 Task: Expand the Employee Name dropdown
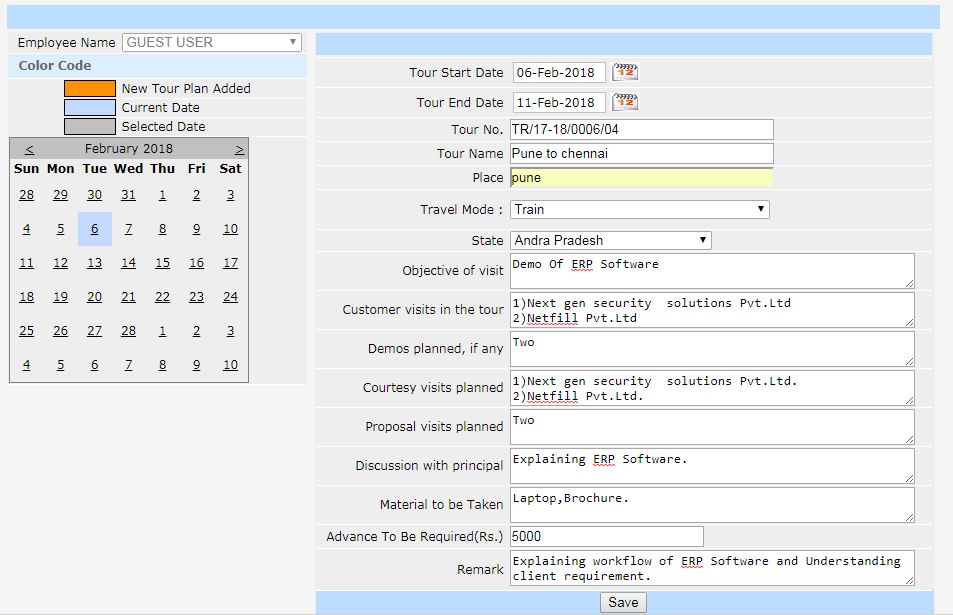click(x=212, y=42)
